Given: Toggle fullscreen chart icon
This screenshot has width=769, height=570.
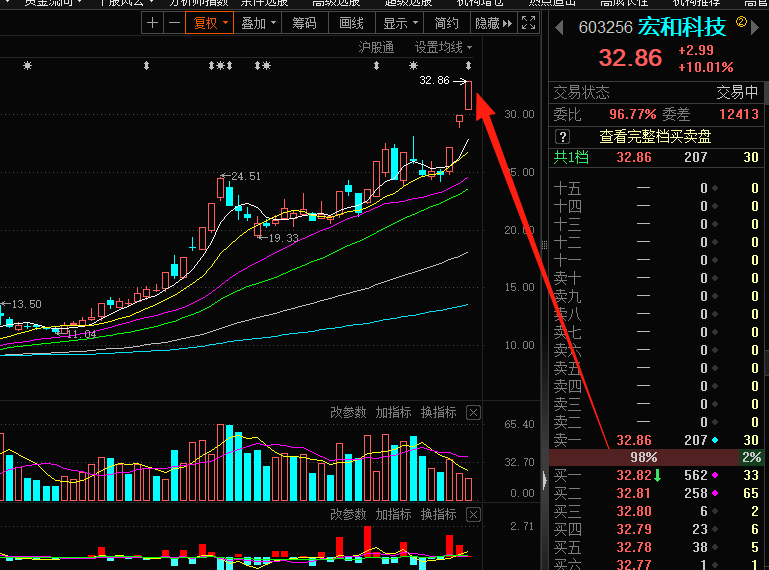Looking at the screenshot, I should pyautogui.click(x=528, y=23).
